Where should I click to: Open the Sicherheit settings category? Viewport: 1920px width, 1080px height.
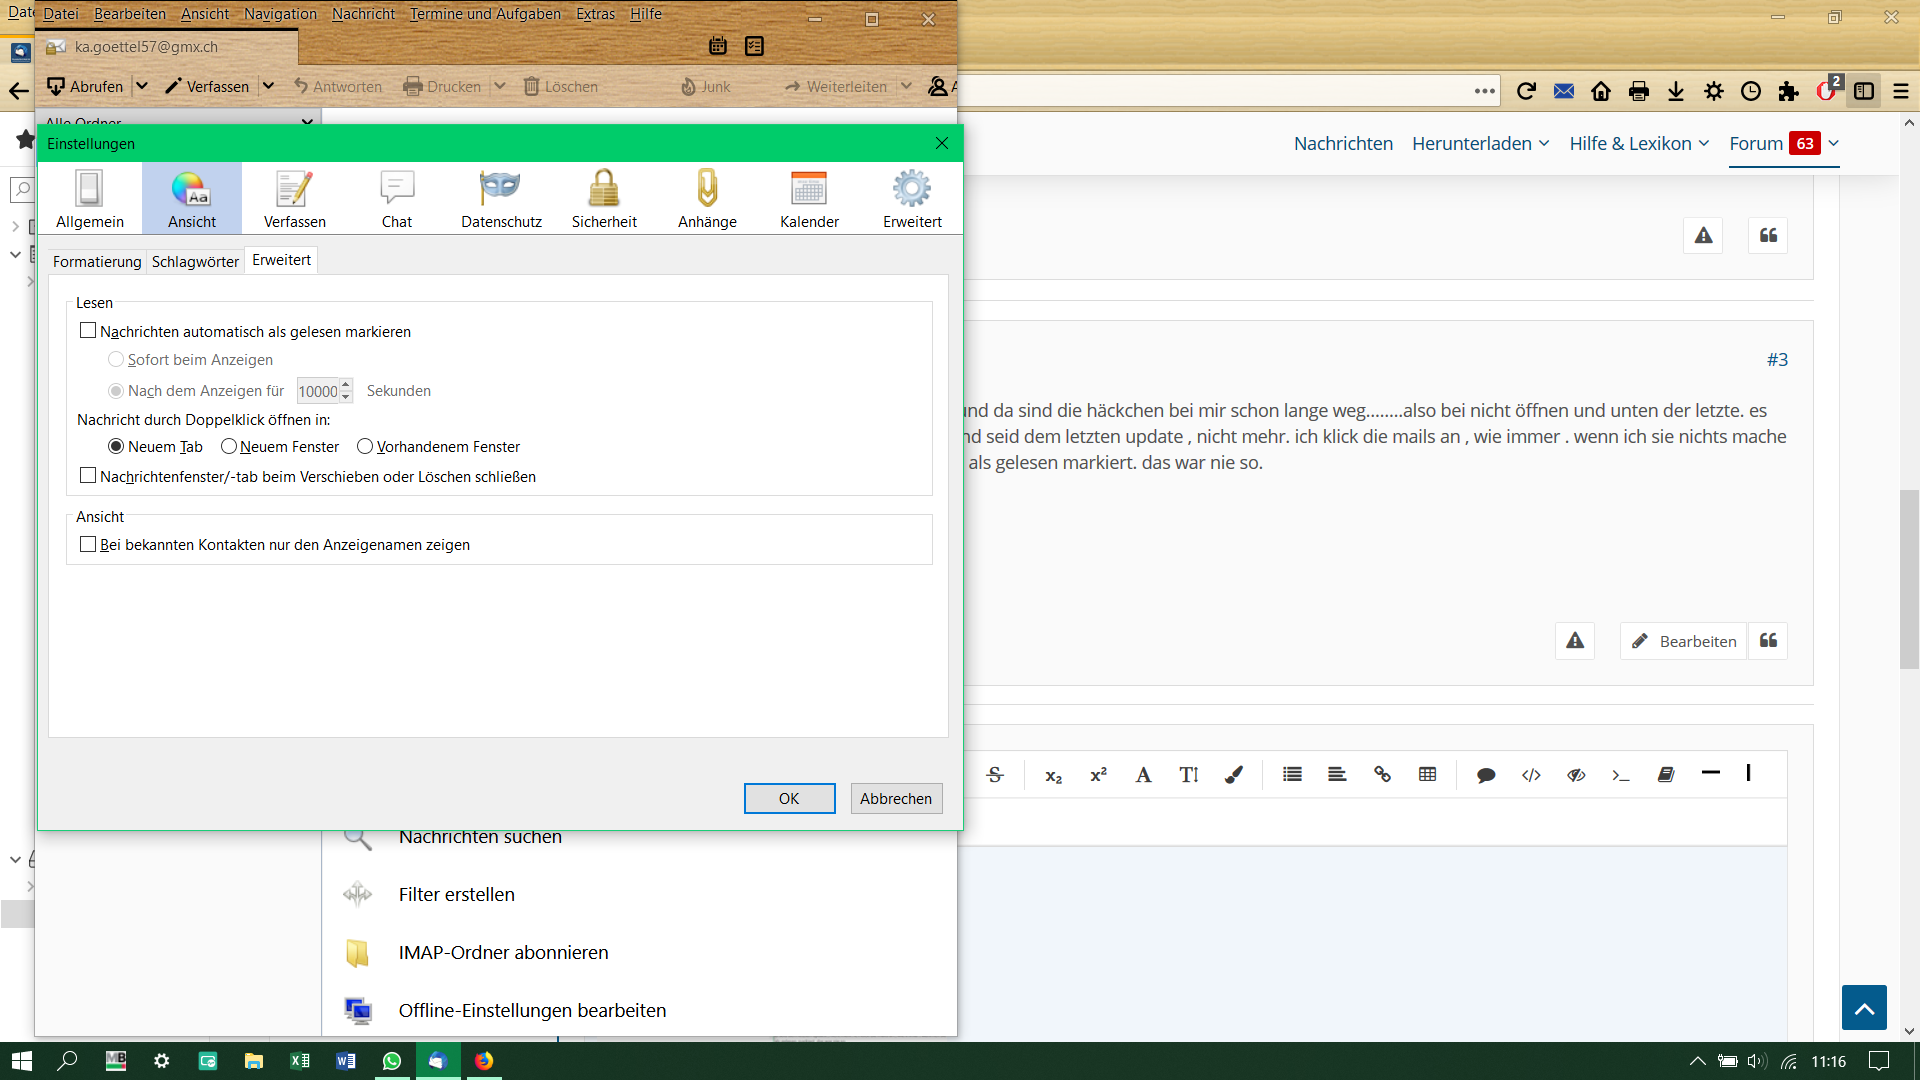click(604, 199)
